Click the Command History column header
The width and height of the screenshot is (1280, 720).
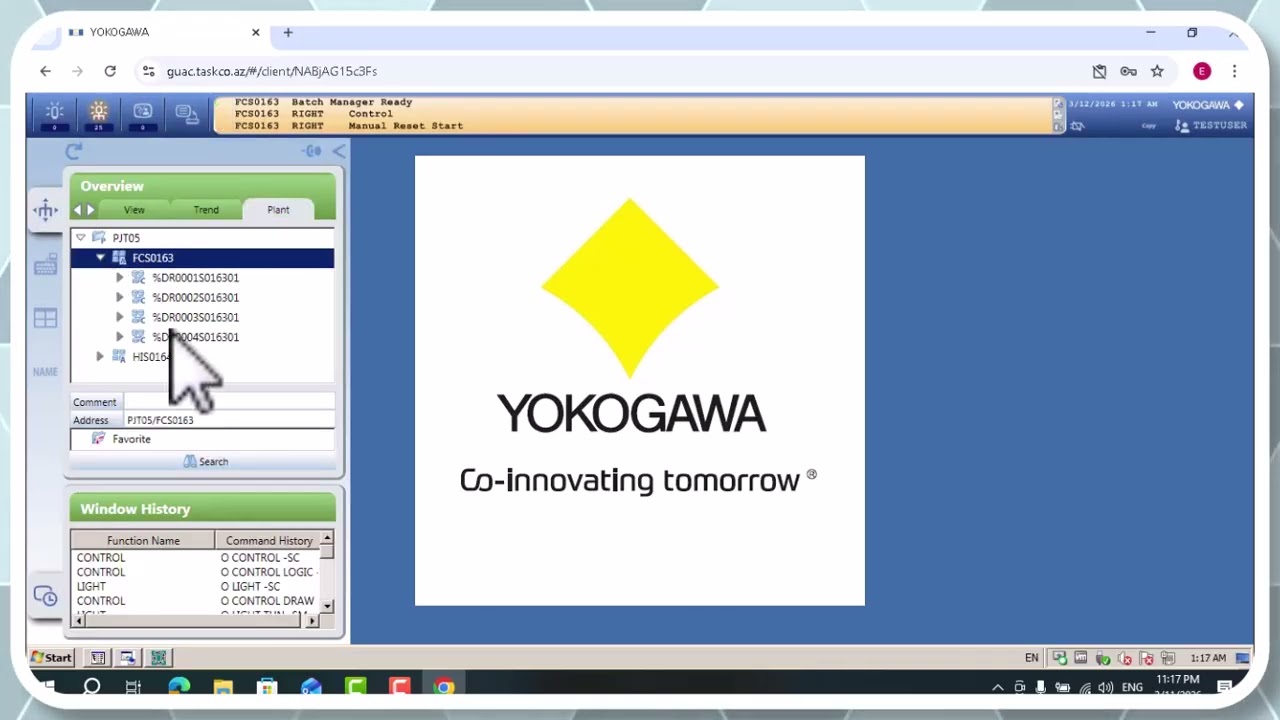pos(268,541)
